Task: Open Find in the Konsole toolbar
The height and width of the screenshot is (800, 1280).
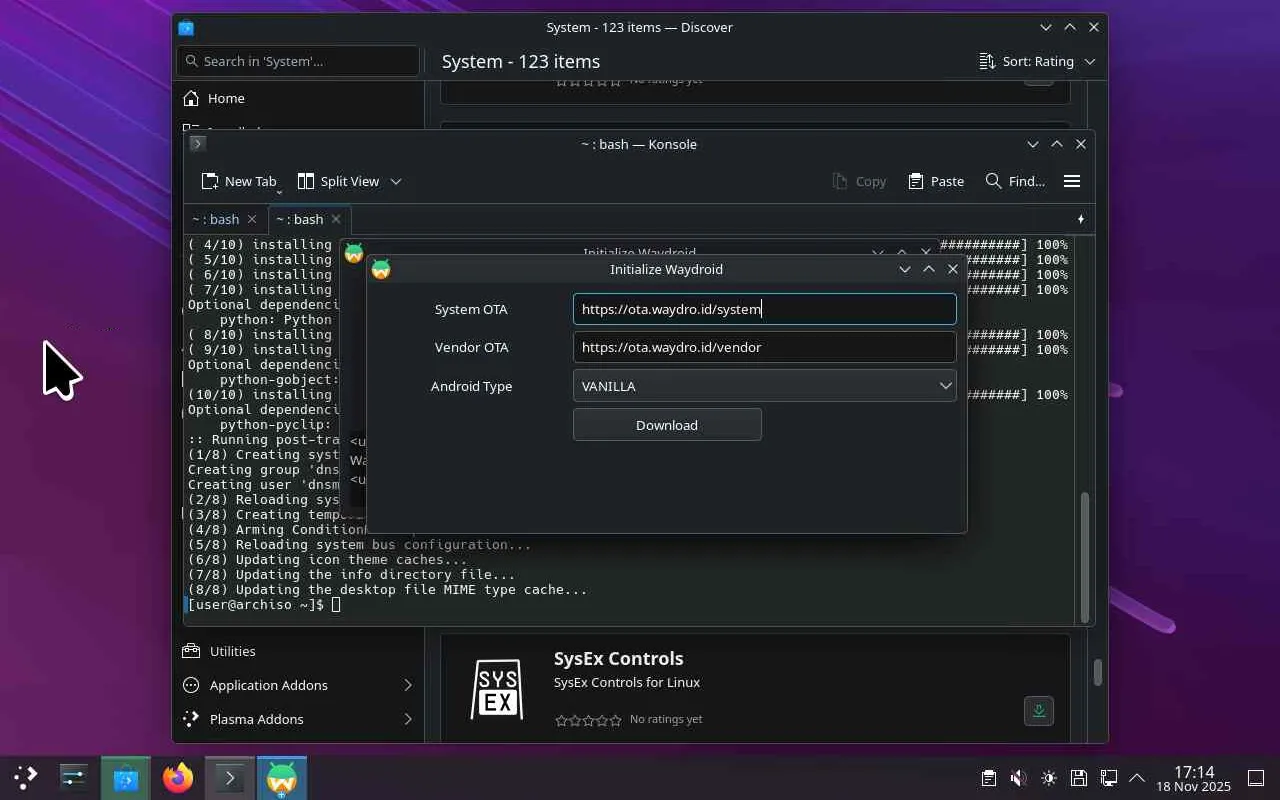Action: [1015, 181]
